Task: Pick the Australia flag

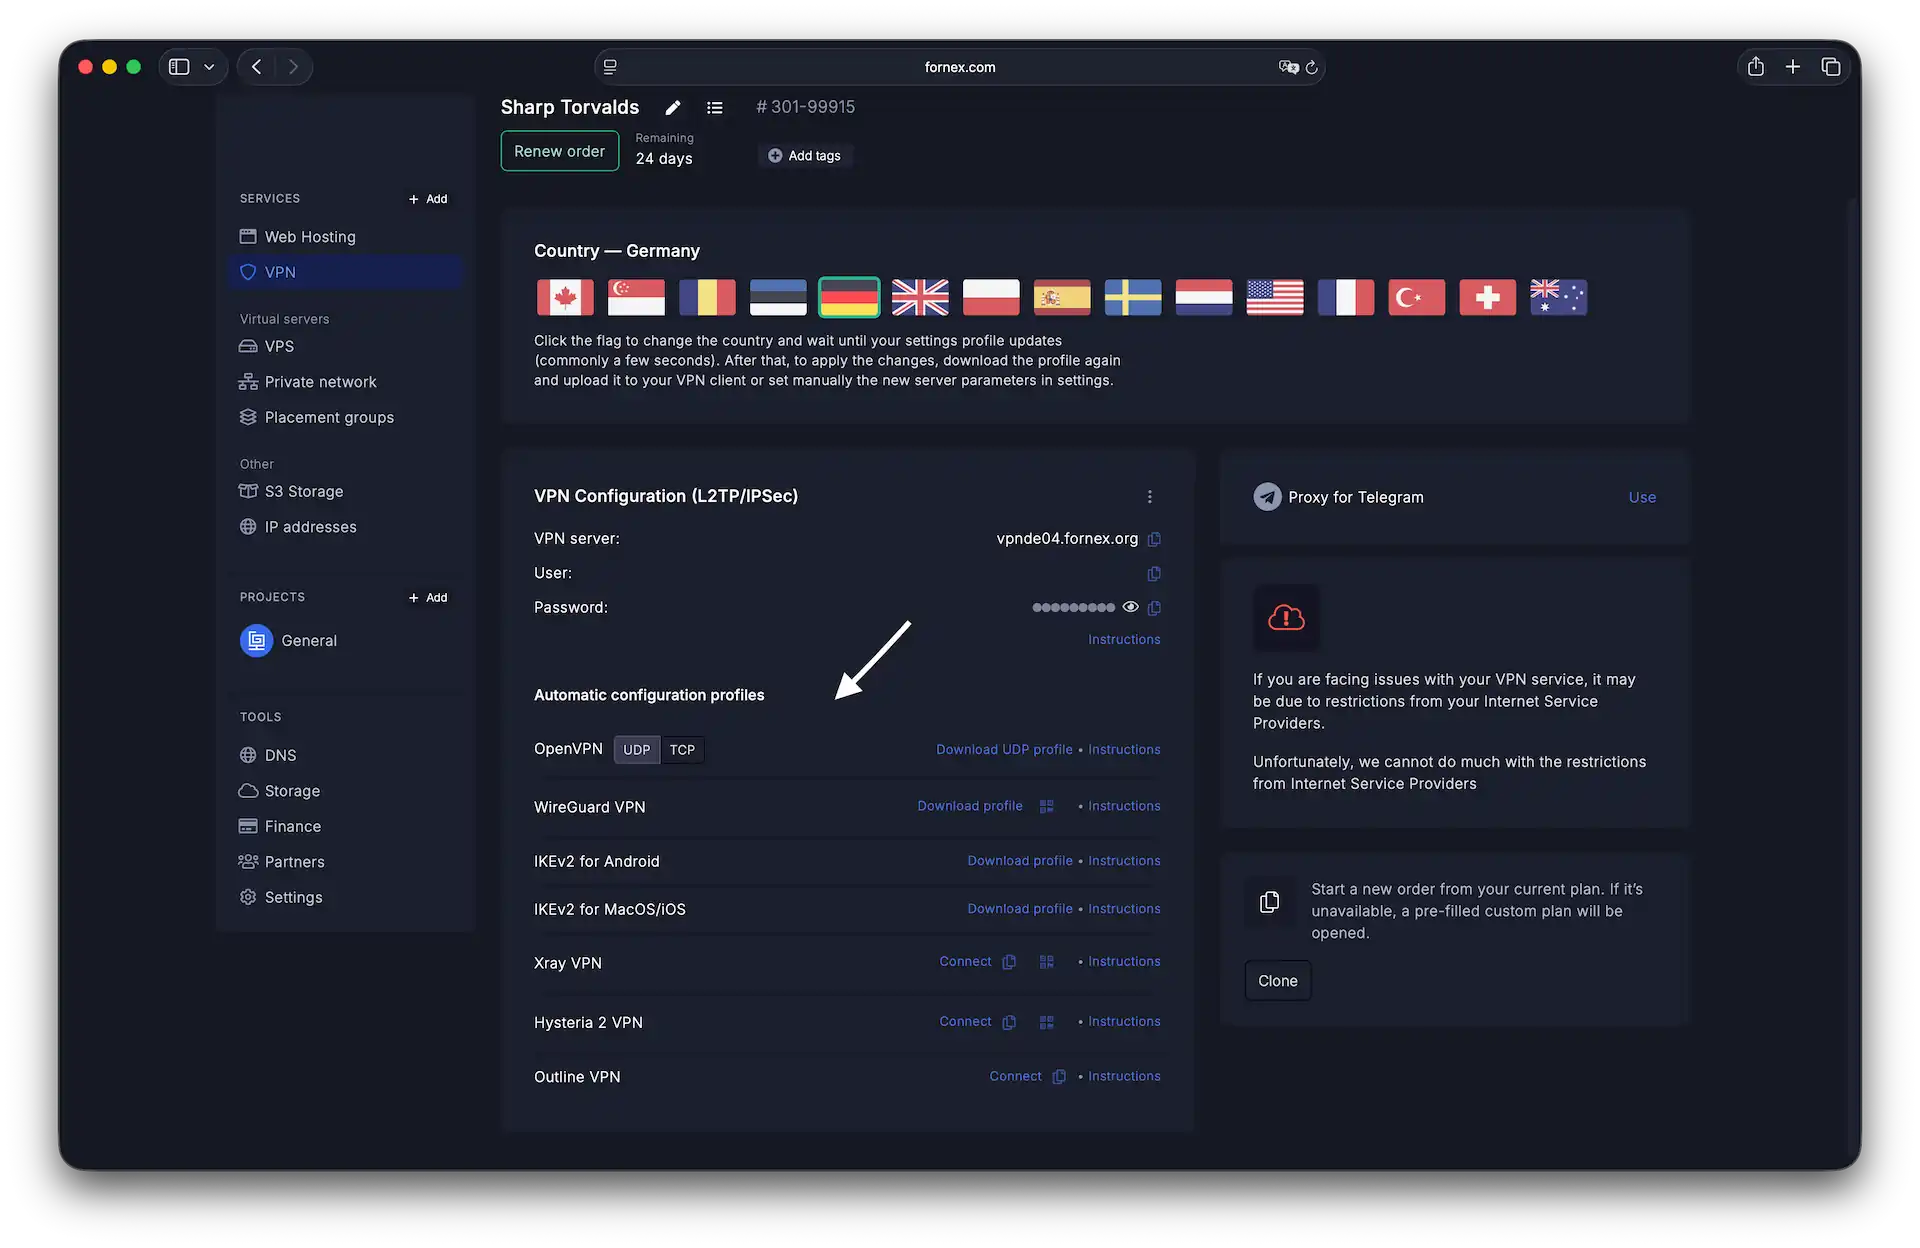Action: tap(1559, 297)
